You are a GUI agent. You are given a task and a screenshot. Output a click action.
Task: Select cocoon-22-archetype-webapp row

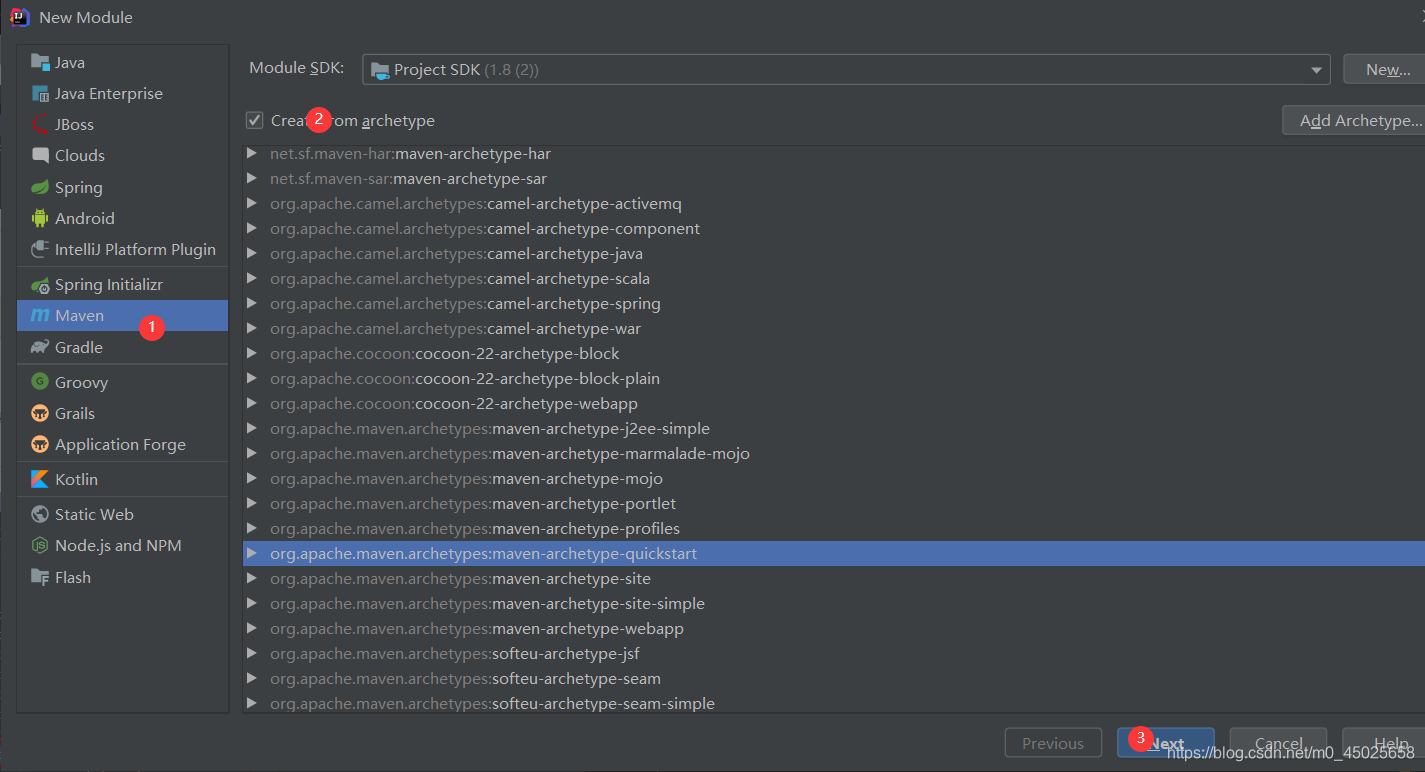coord(834,404)
